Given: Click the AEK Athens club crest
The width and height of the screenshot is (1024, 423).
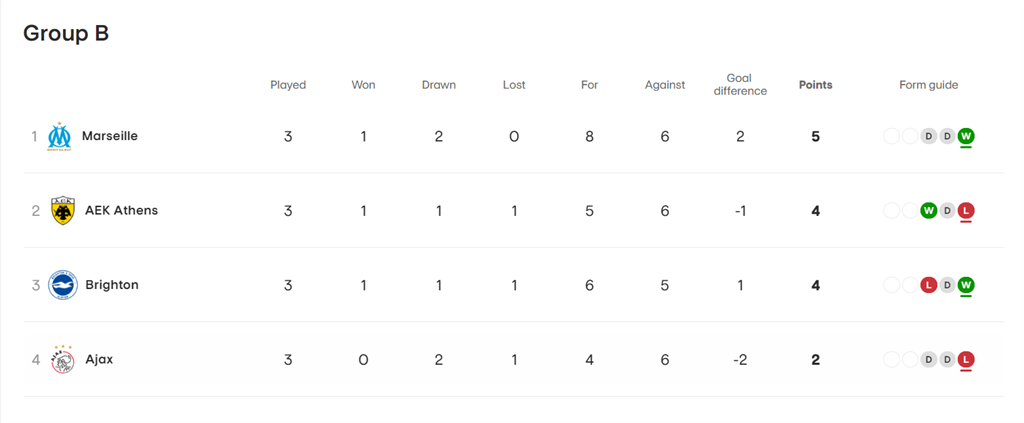Looking at the screenshot, I should click(x=63, y=211).
